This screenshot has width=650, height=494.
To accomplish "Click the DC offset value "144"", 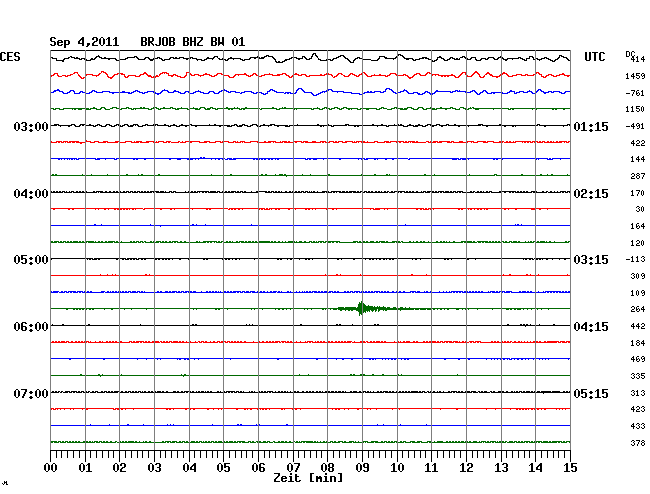I will click(x=638, y=159).
